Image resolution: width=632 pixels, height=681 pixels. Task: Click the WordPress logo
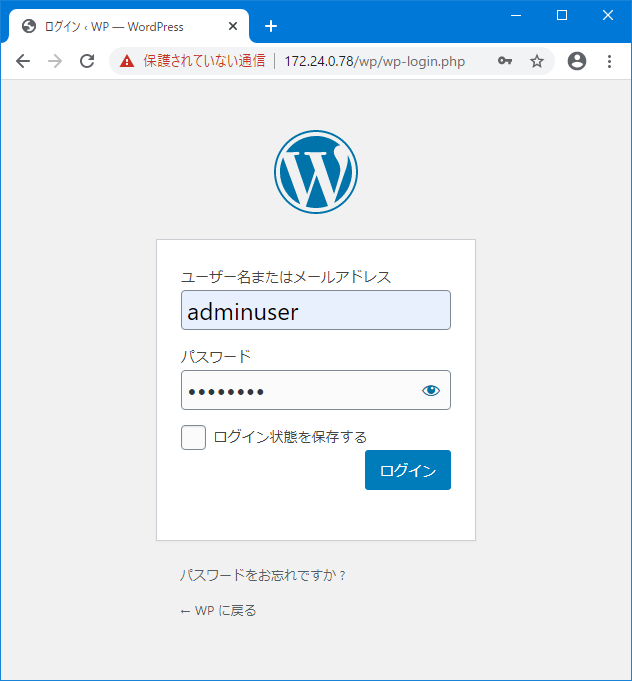click(316, 172)
